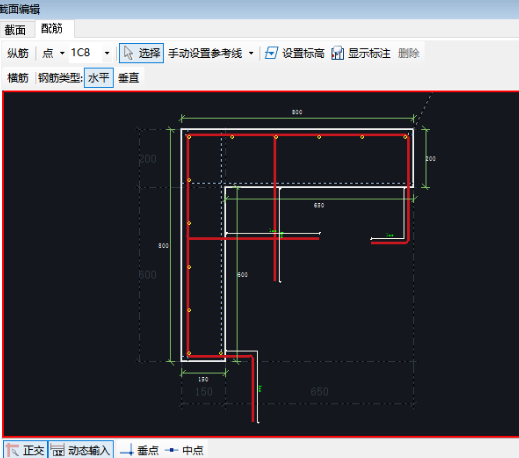
Task: Toggle 正交 orthogonal mode text
Action: 34,451
